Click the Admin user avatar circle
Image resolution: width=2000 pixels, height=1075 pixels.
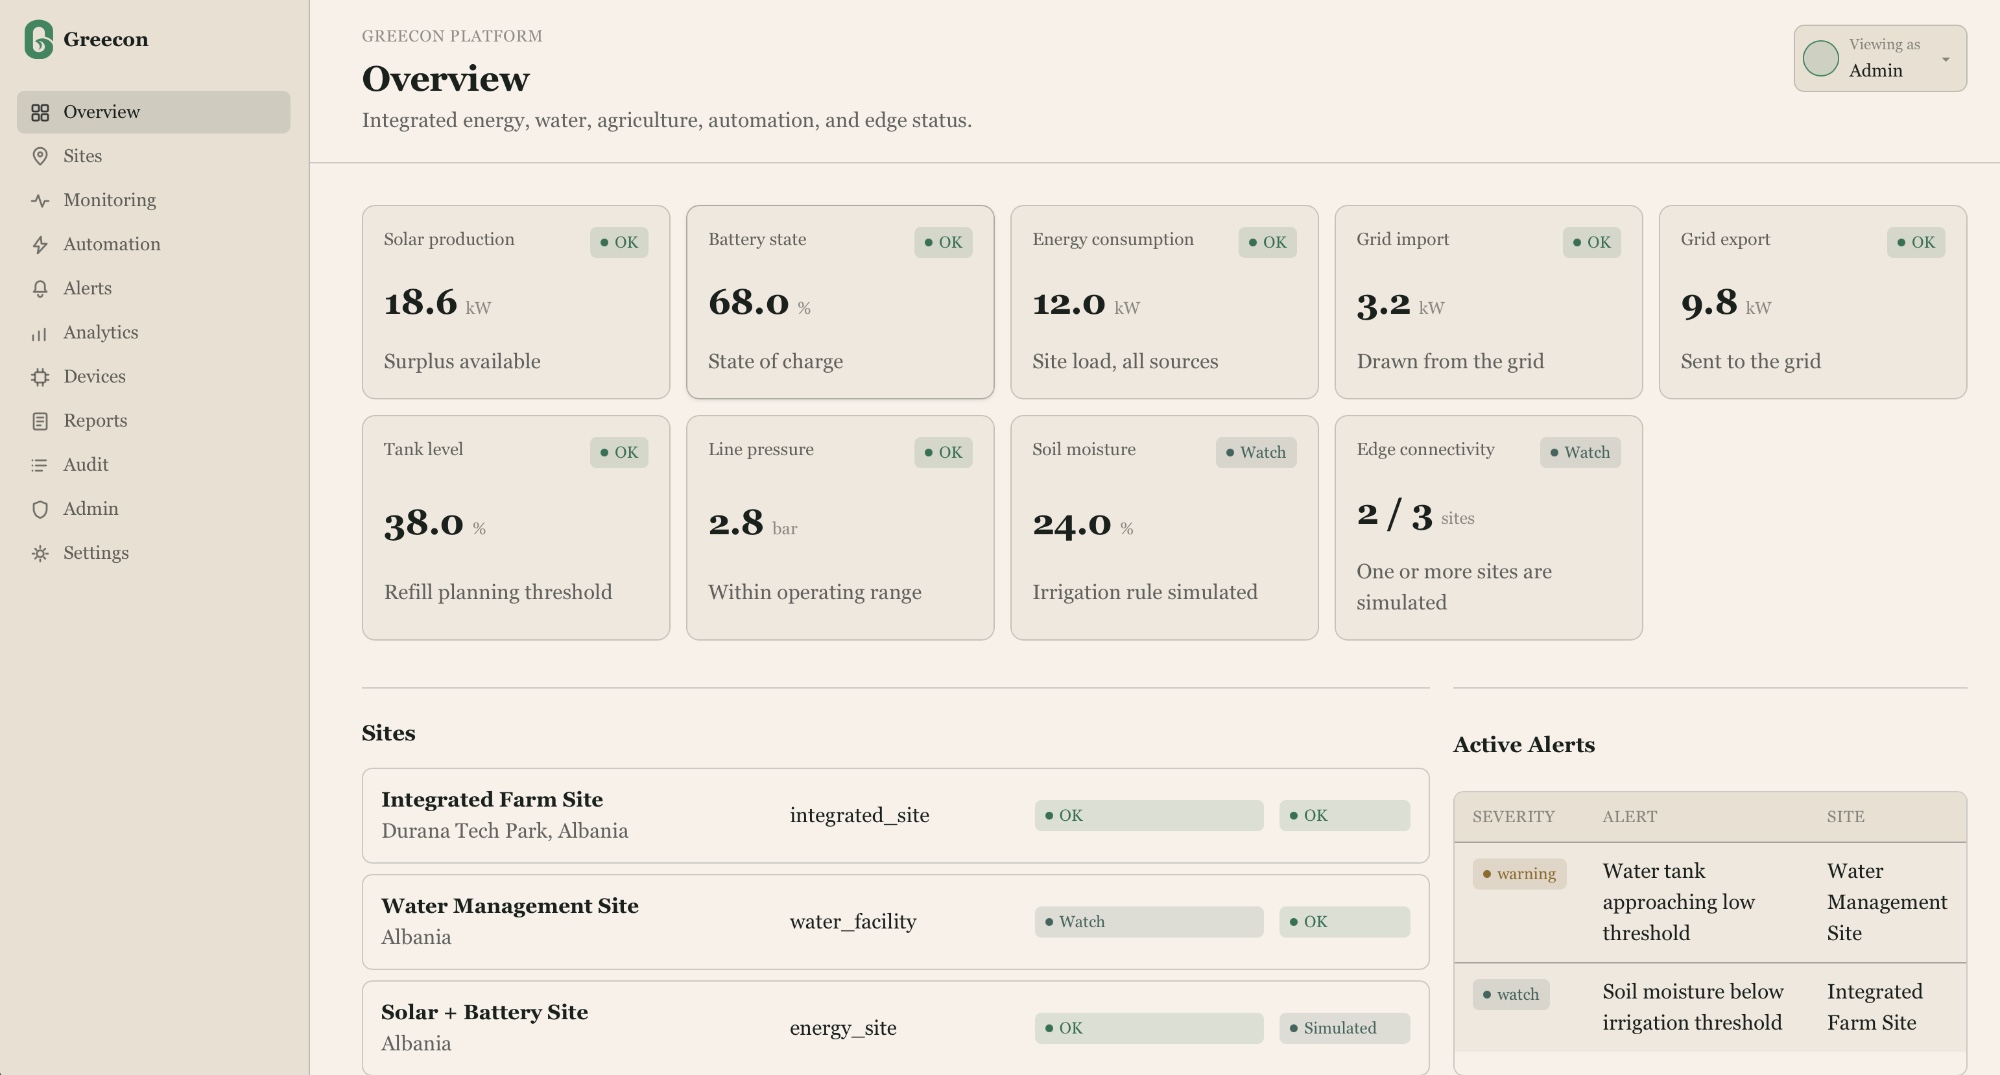[1821, 58]
